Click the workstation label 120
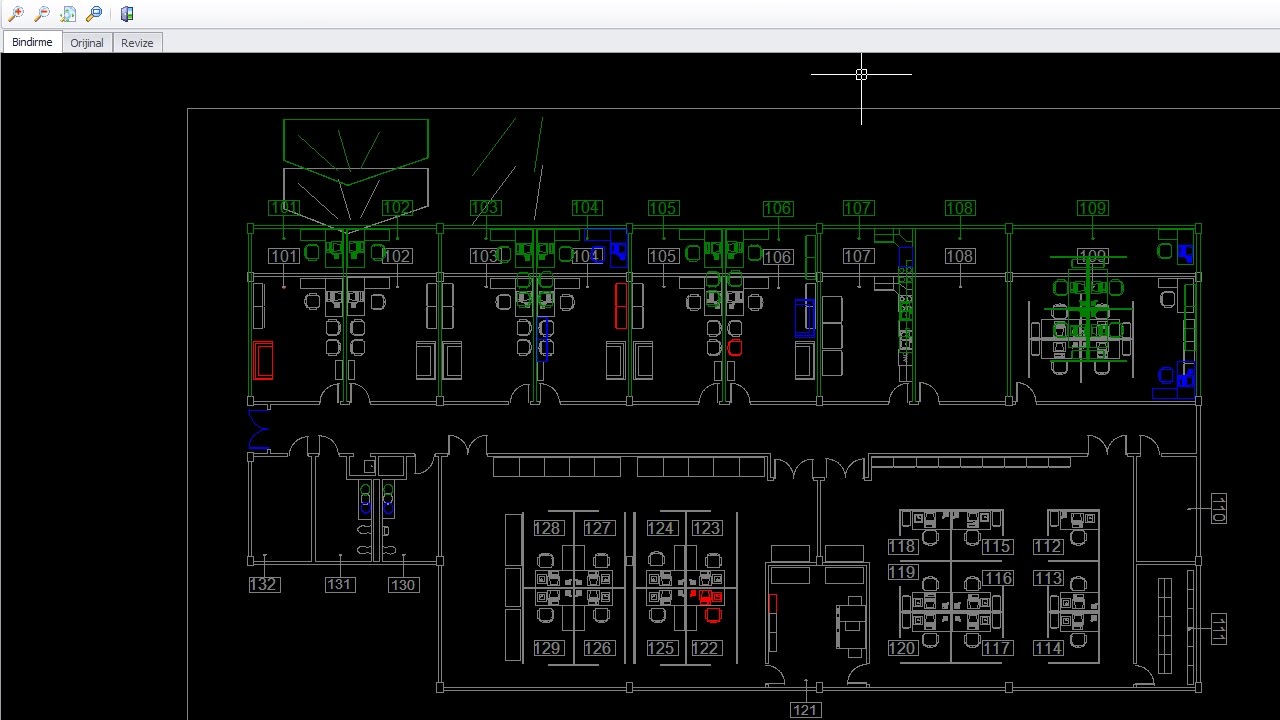 click(x=903, y=648)
